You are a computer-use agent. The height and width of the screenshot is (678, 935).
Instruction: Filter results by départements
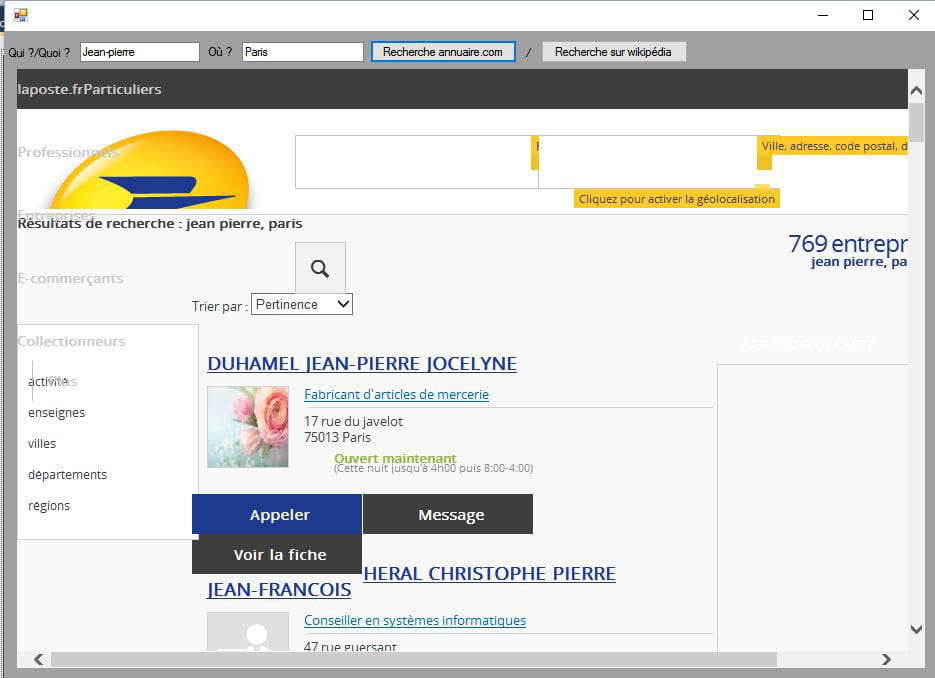[x=67, y=475]
